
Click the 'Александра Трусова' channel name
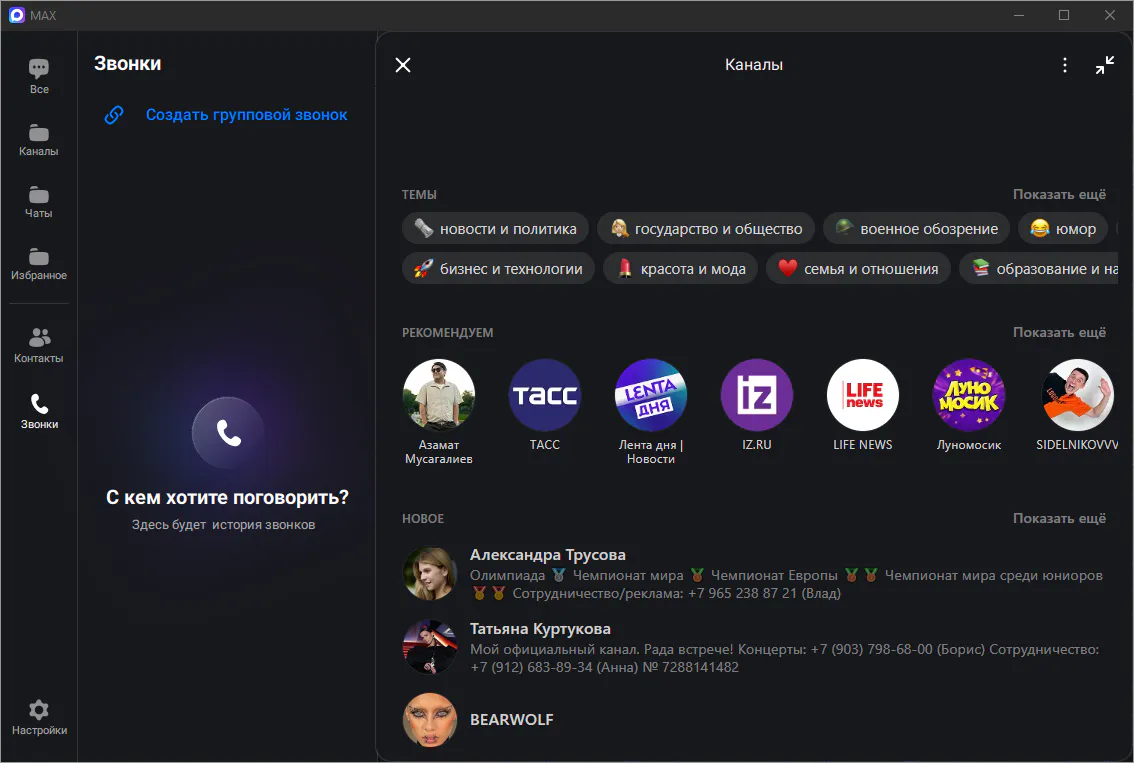(547, 555)
